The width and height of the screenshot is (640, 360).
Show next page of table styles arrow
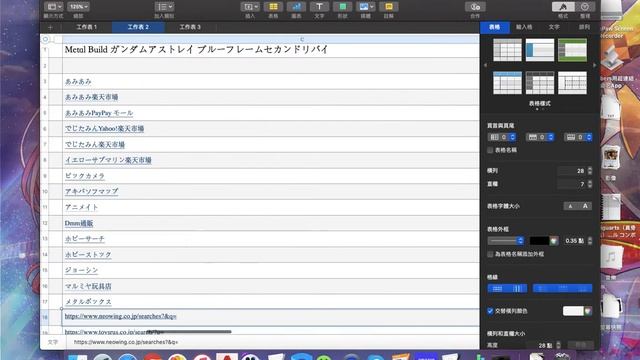tap(594, 65)
